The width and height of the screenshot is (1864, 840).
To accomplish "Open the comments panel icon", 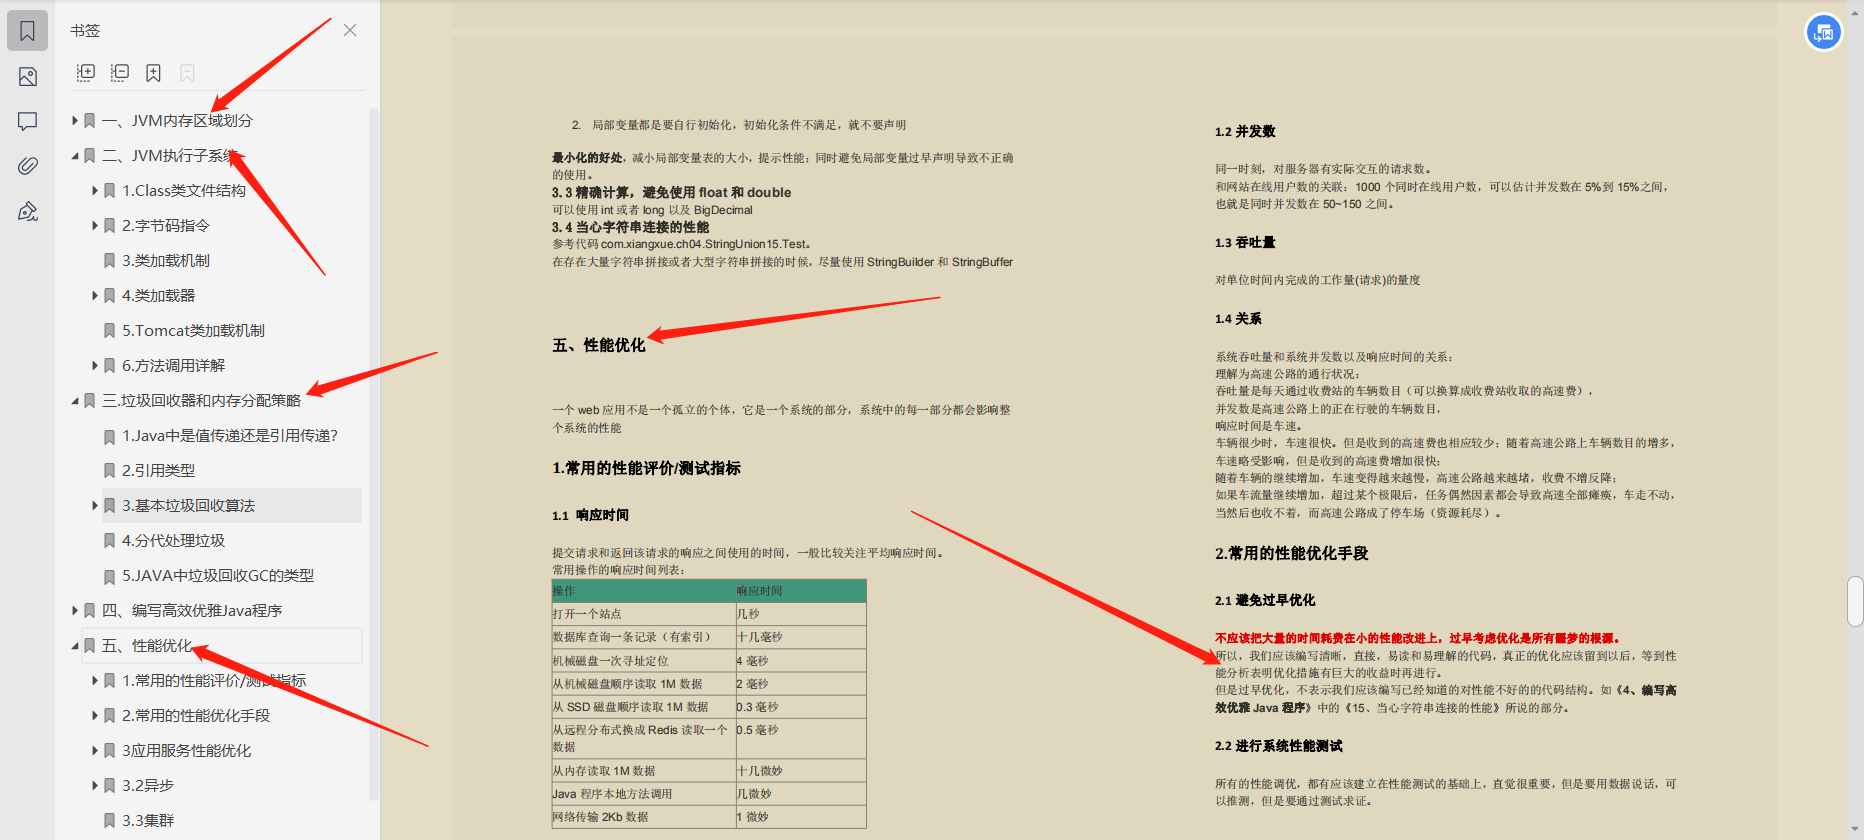I will [x=27, y=121].
